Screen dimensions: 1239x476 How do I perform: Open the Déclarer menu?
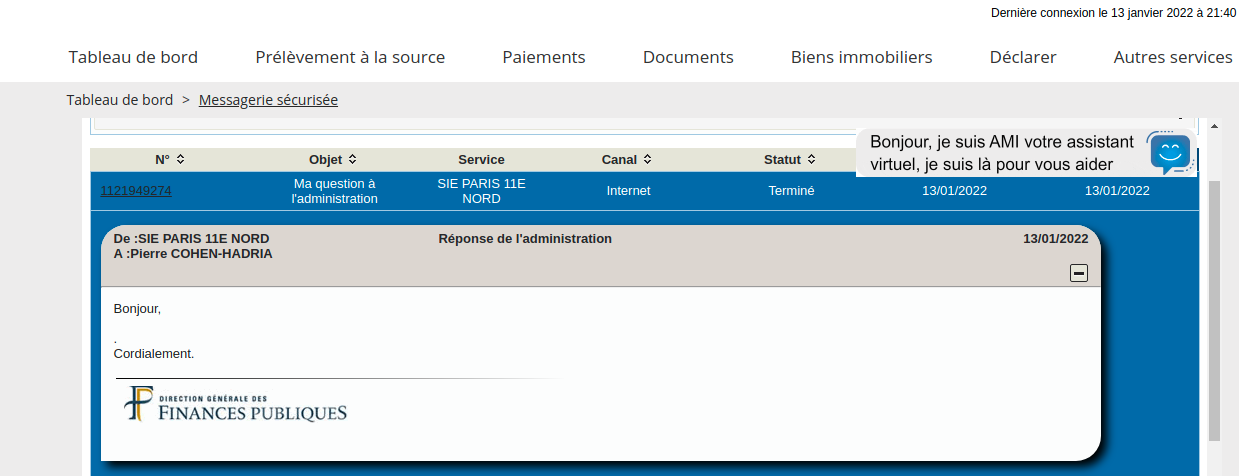(1023, 57)
